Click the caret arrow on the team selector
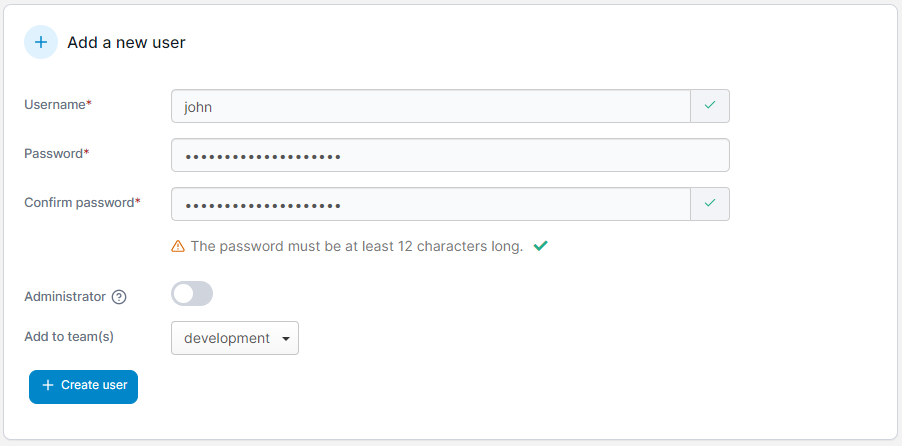This screenshot has width=902, height=446. click(286, 339)
